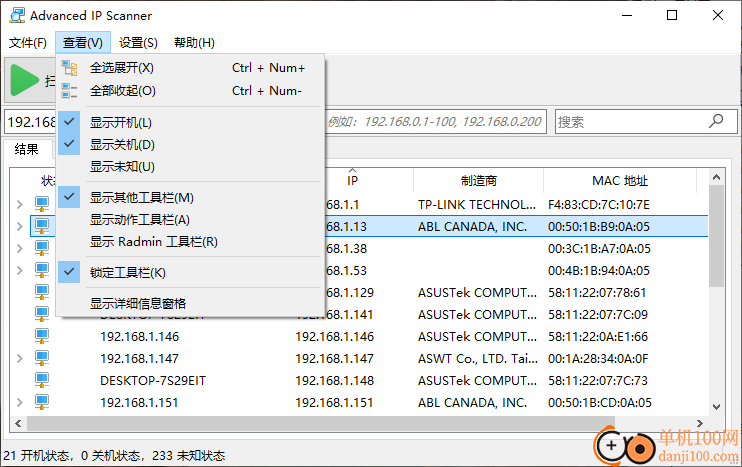Open the 设置(S) menu
Screen dimensions: 742x467
point(138,43)
